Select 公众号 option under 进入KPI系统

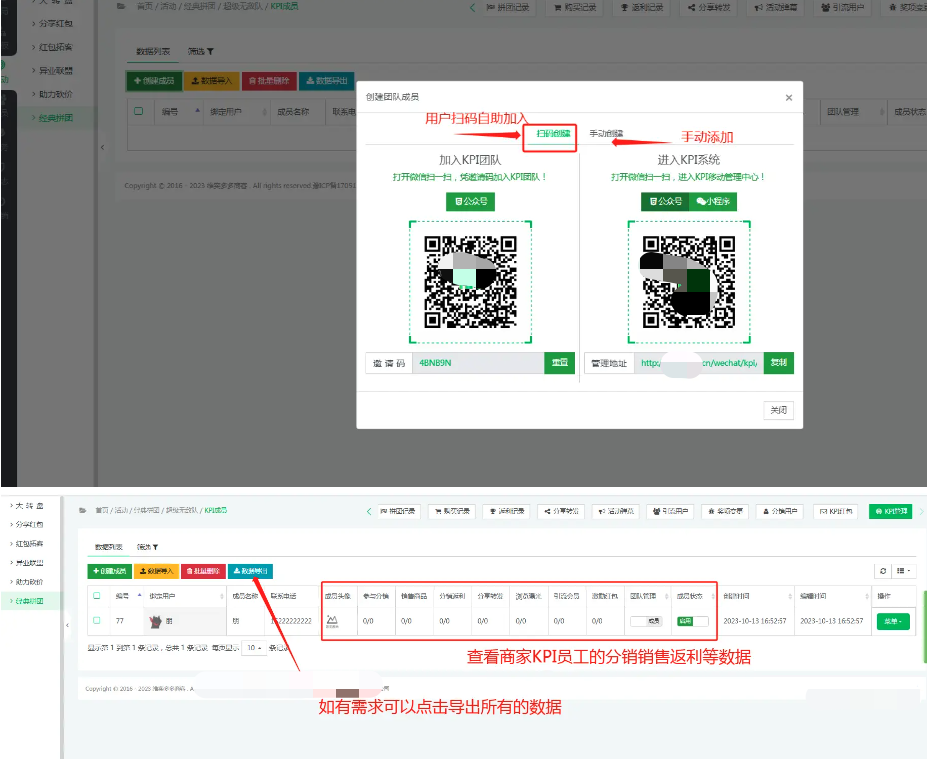click(x=665, y=202)
